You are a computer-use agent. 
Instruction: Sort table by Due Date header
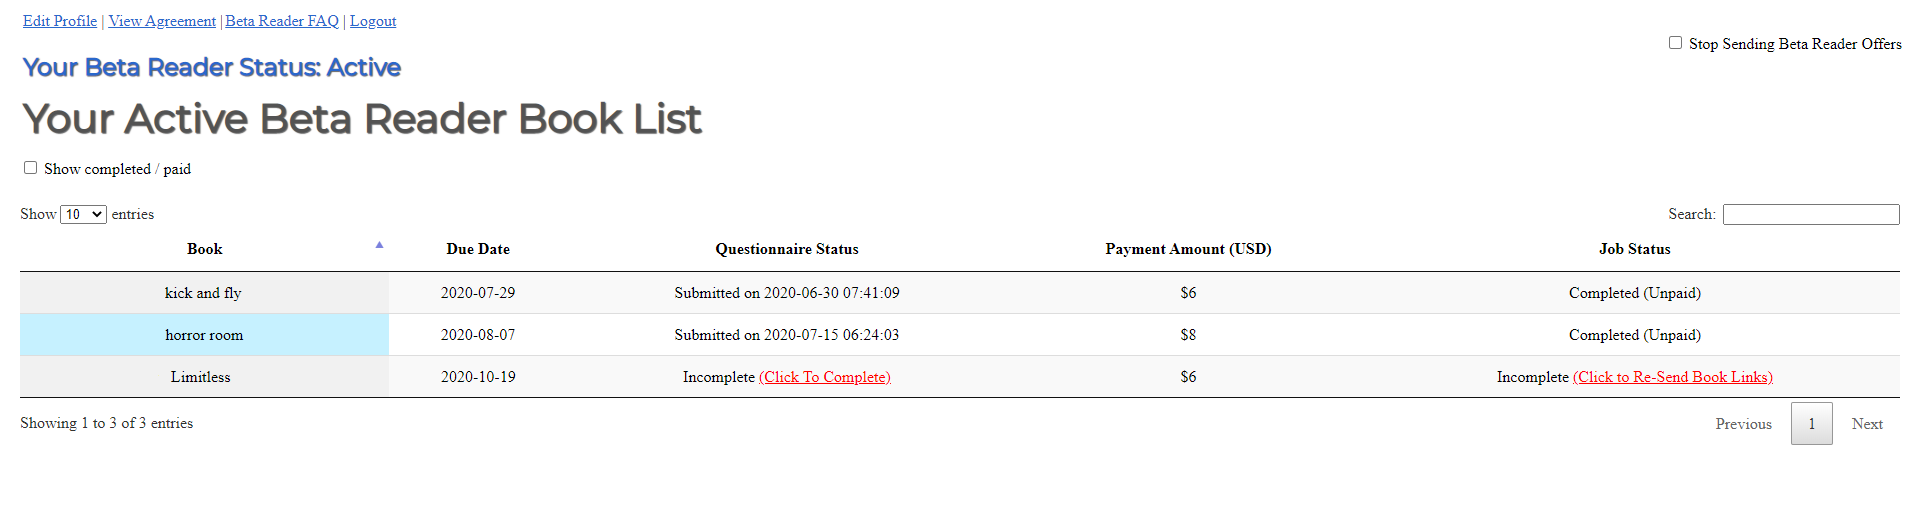(478, 249)
